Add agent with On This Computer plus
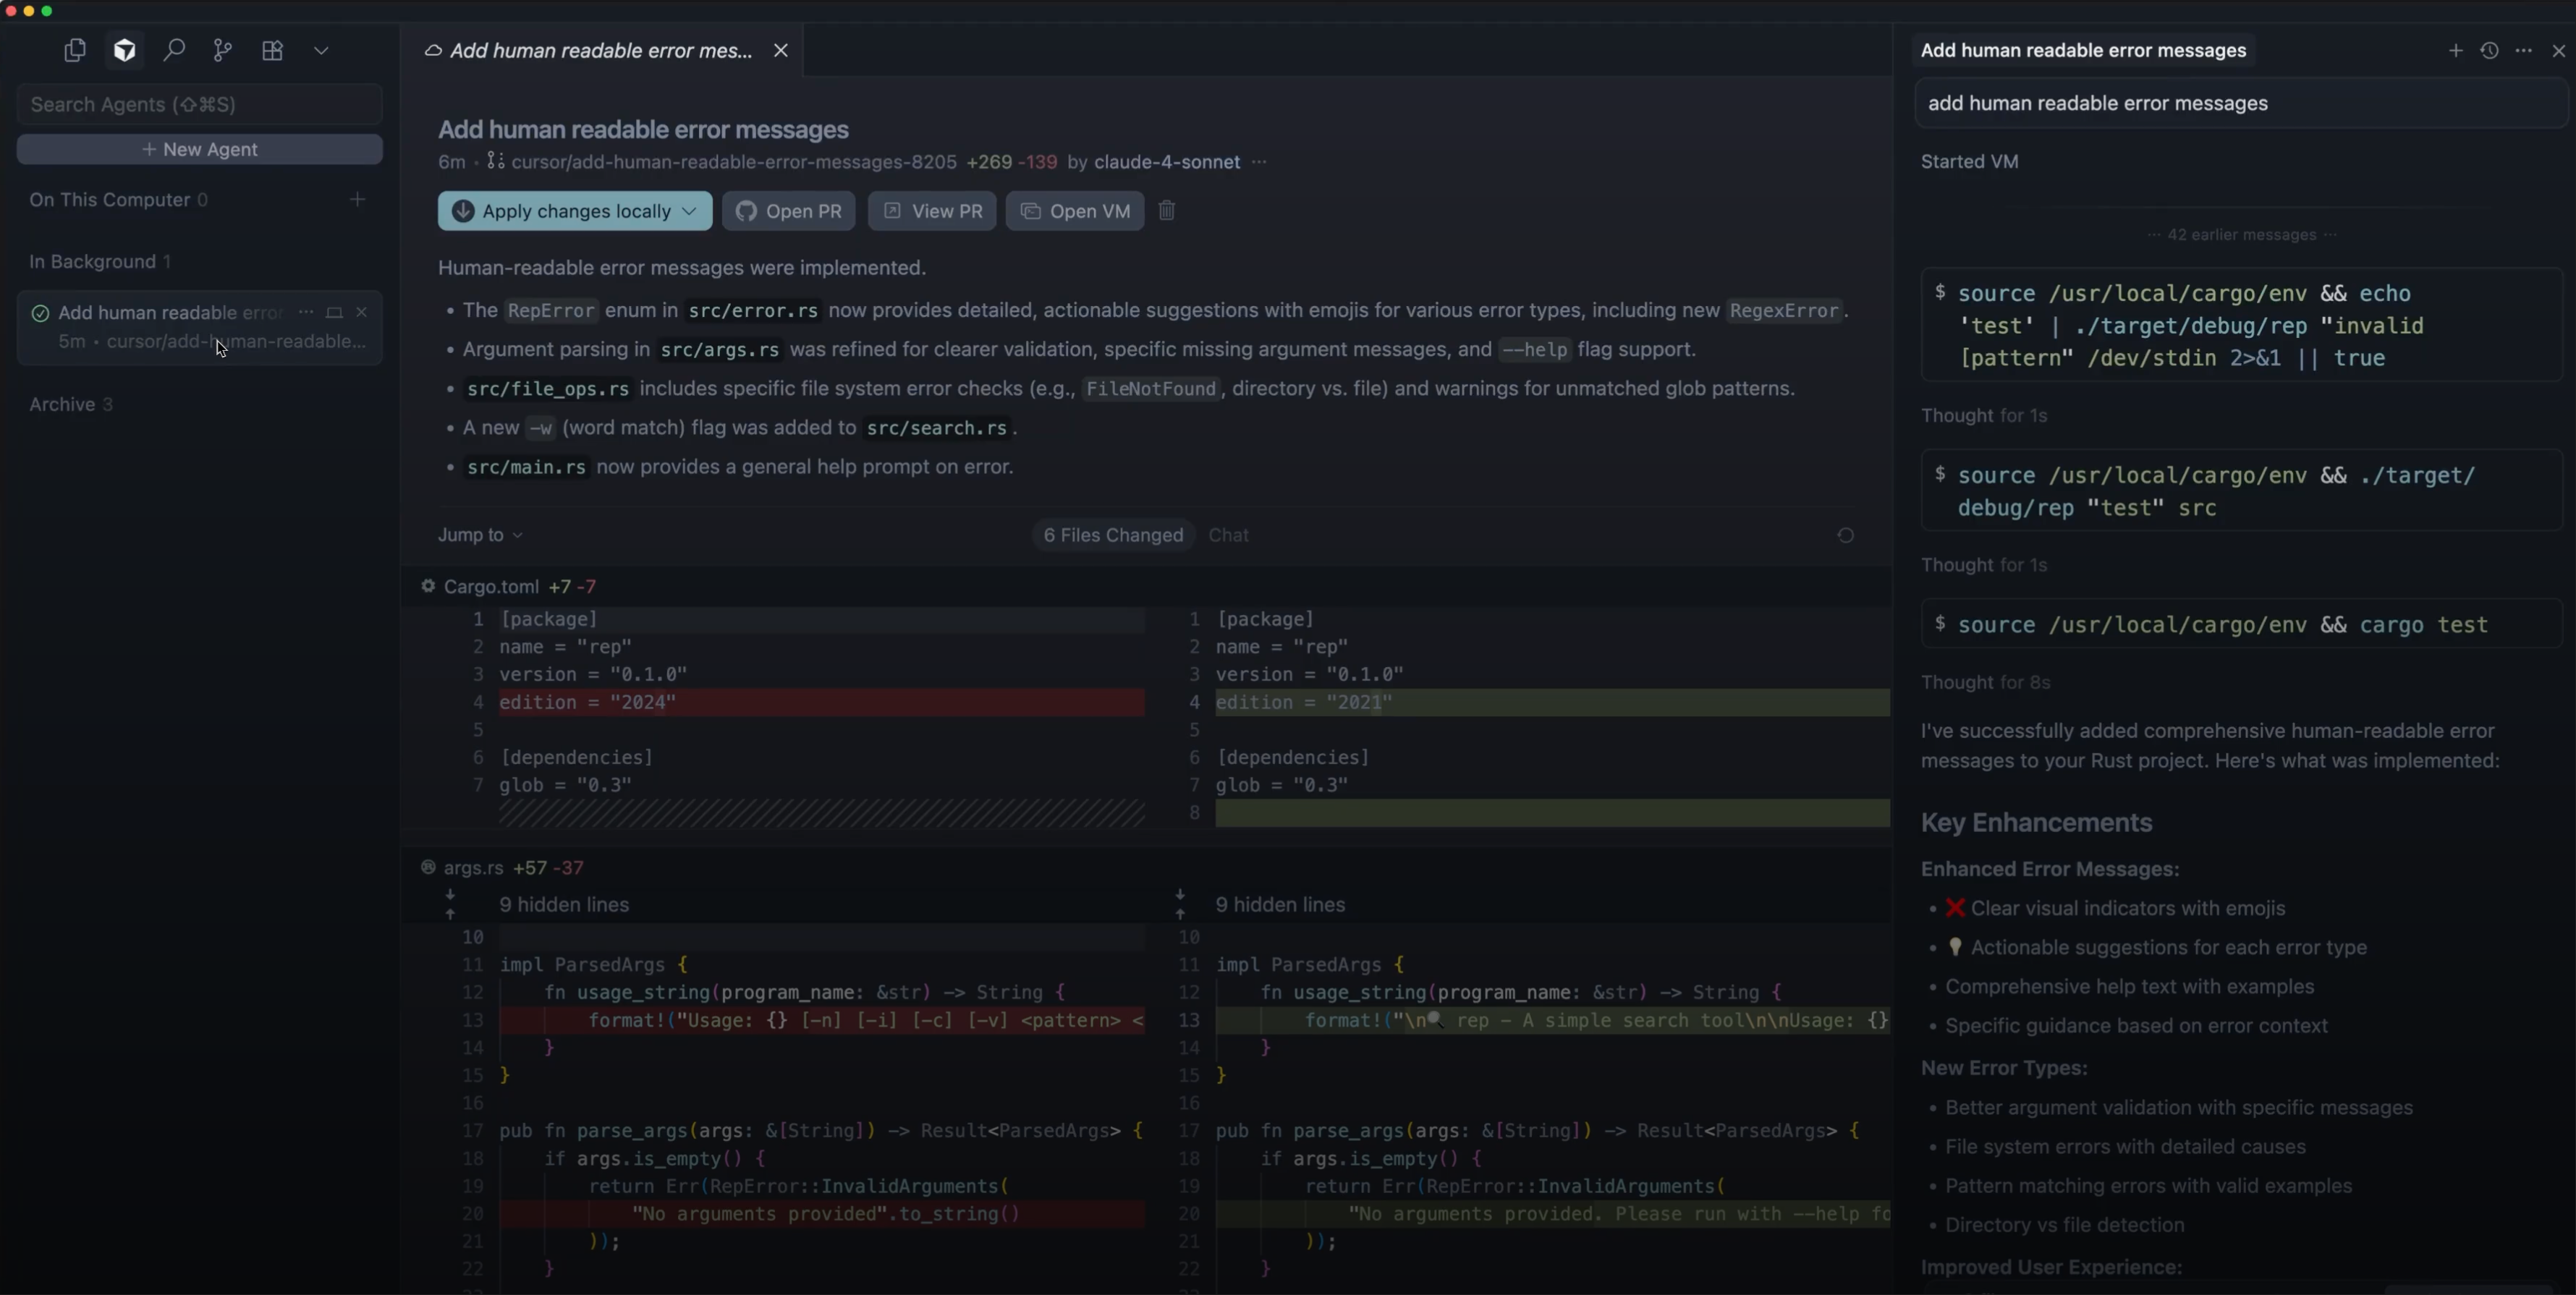 357,200
